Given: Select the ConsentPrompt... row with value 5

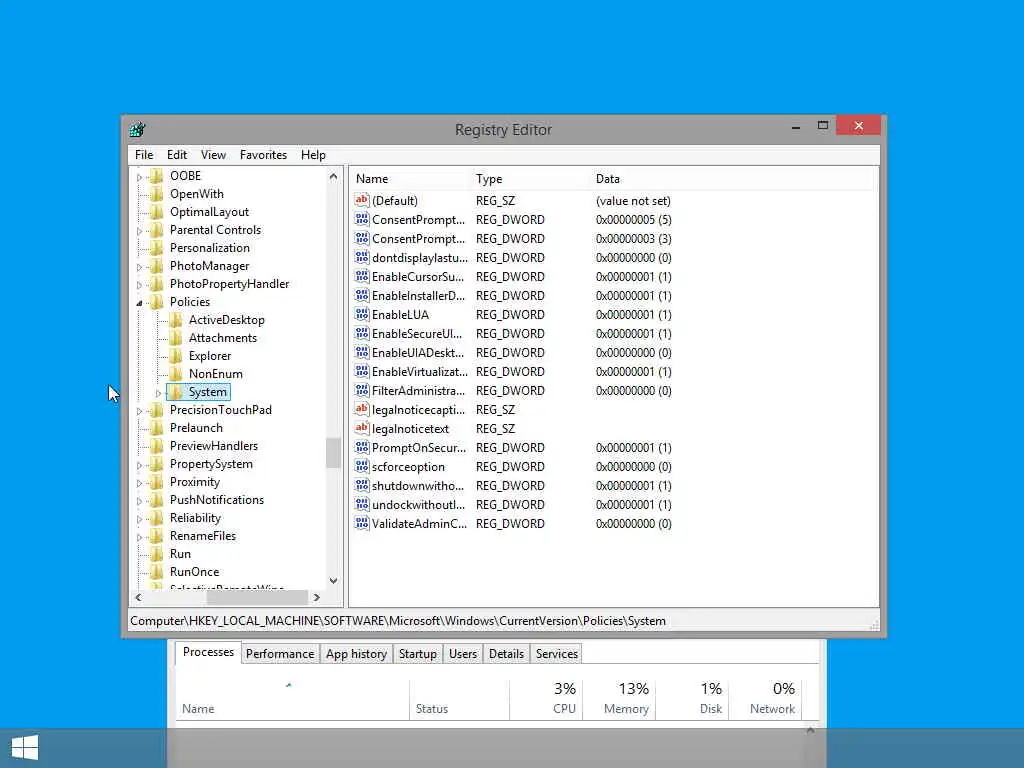Looking at the screenshot, I should pyautogui.click(x=514, y=219).
